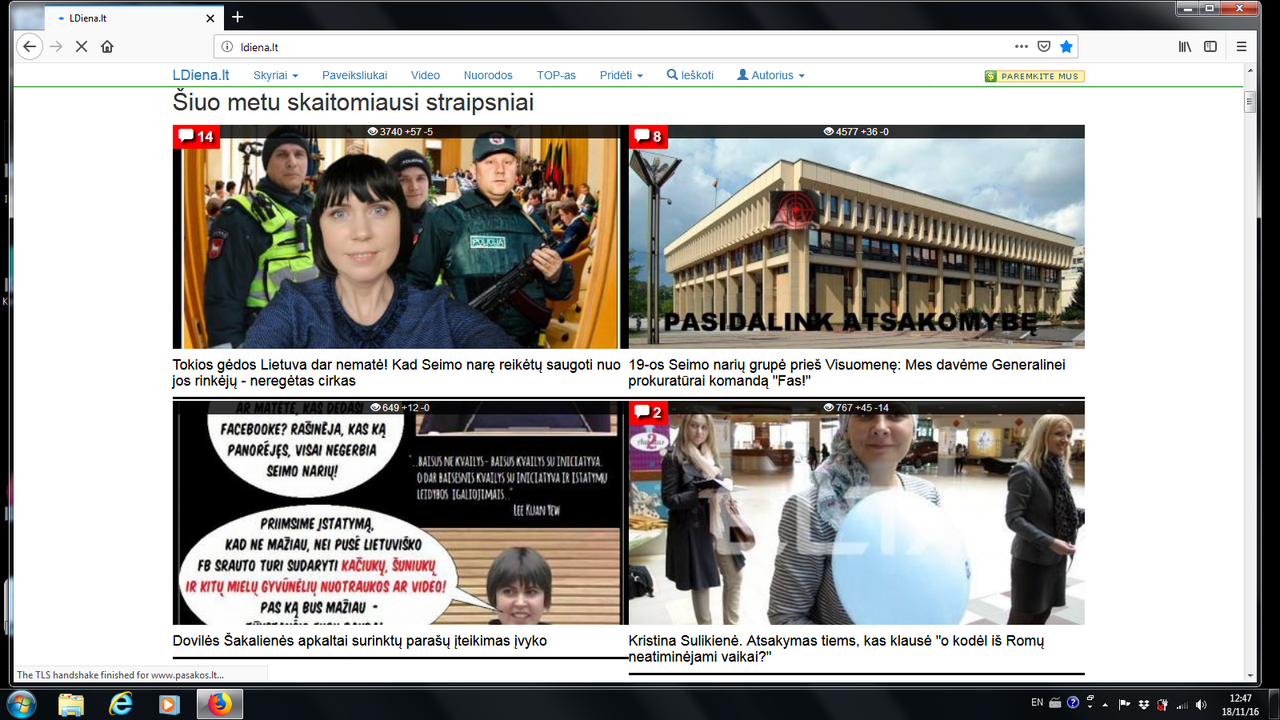The width and height of the screenshot is (1280, 720).
Task: Open a new browser tab
Action: [x=237, y=17]
